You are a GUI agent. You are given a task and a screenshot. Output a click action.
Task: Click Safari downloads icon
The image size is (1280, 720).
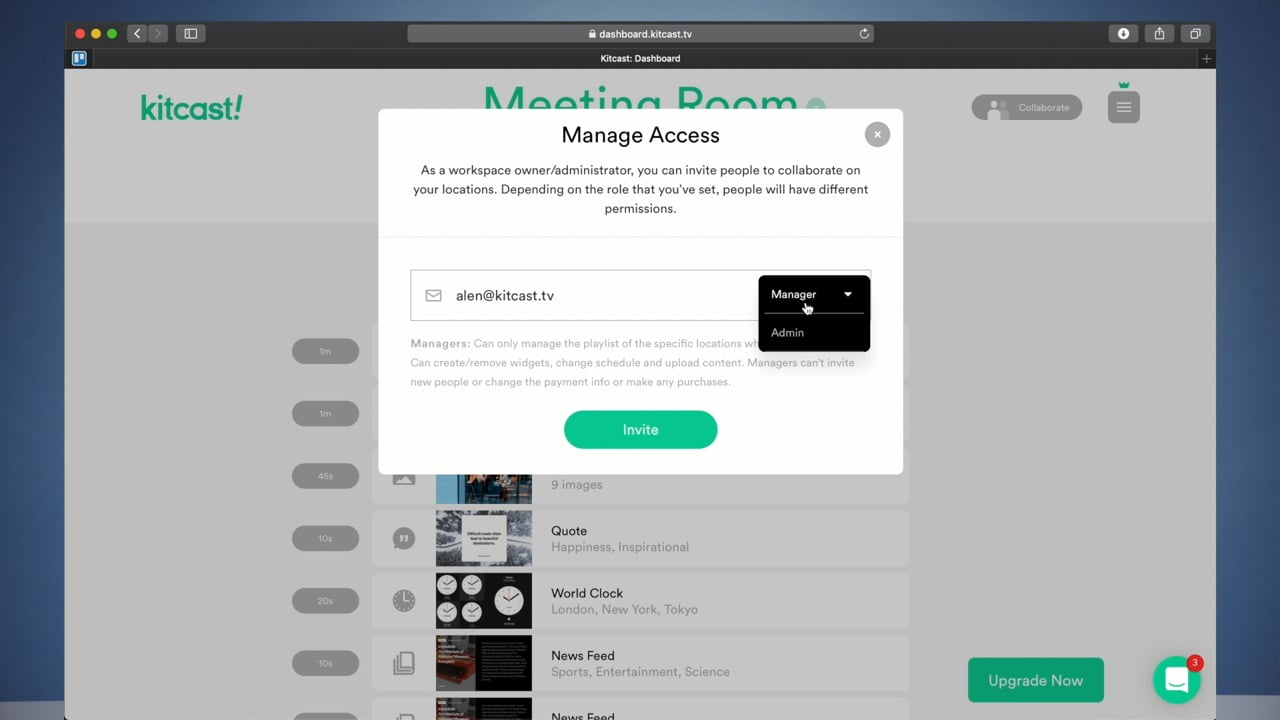pos(1123,33)
